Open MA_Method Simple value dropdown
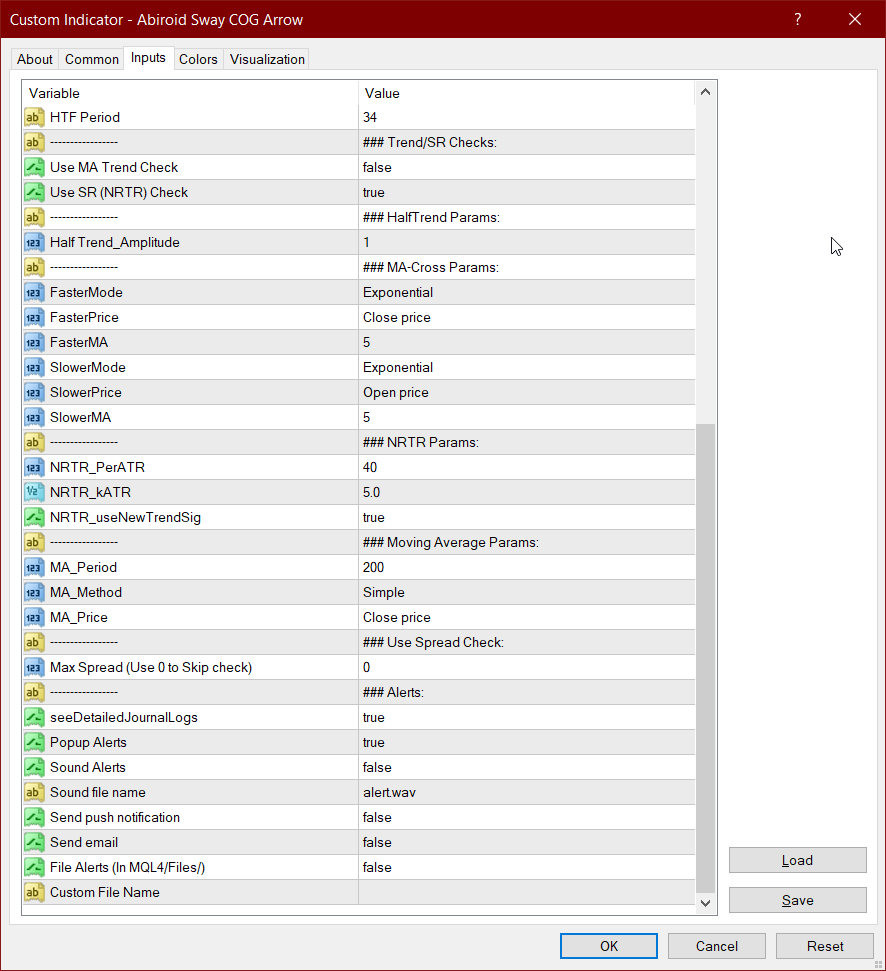 coord(526,592)
